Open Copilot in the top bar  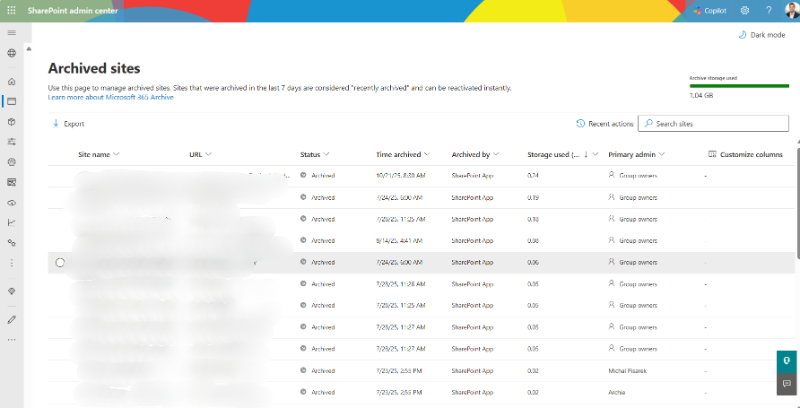click(x=710, y=11)
